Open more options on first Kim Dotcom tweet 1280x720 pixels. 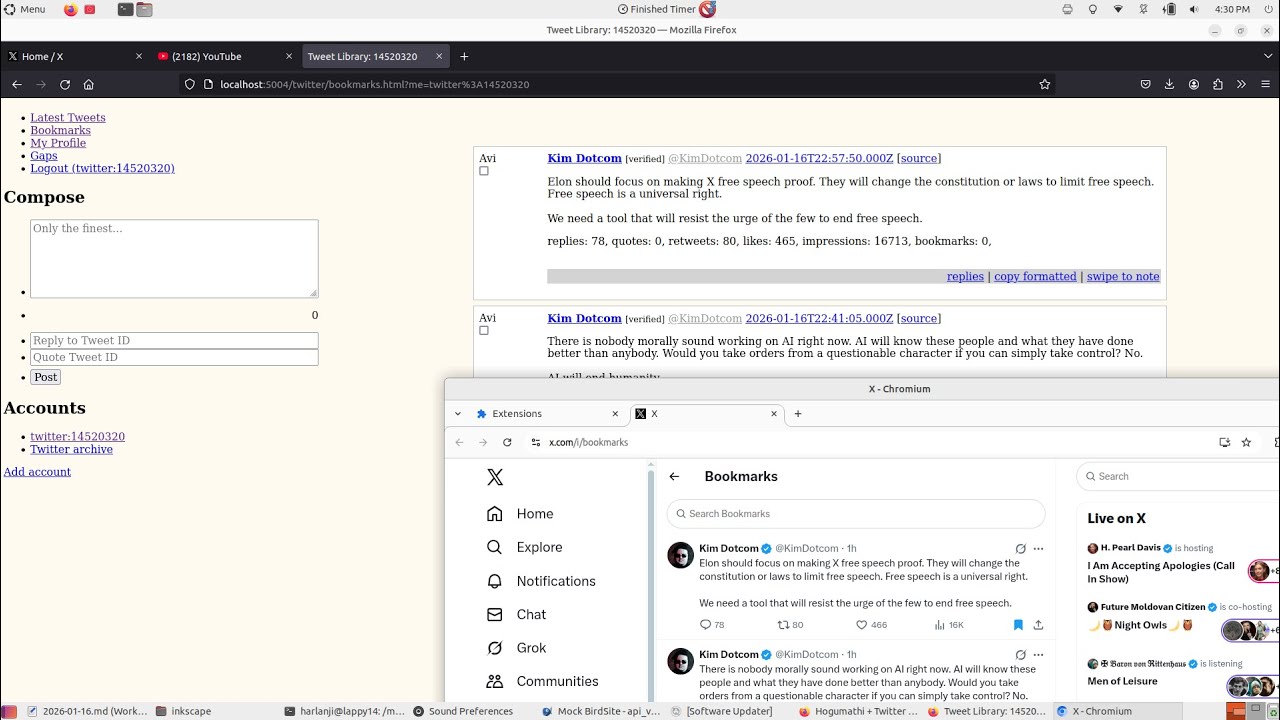(x=1038, y=549)
